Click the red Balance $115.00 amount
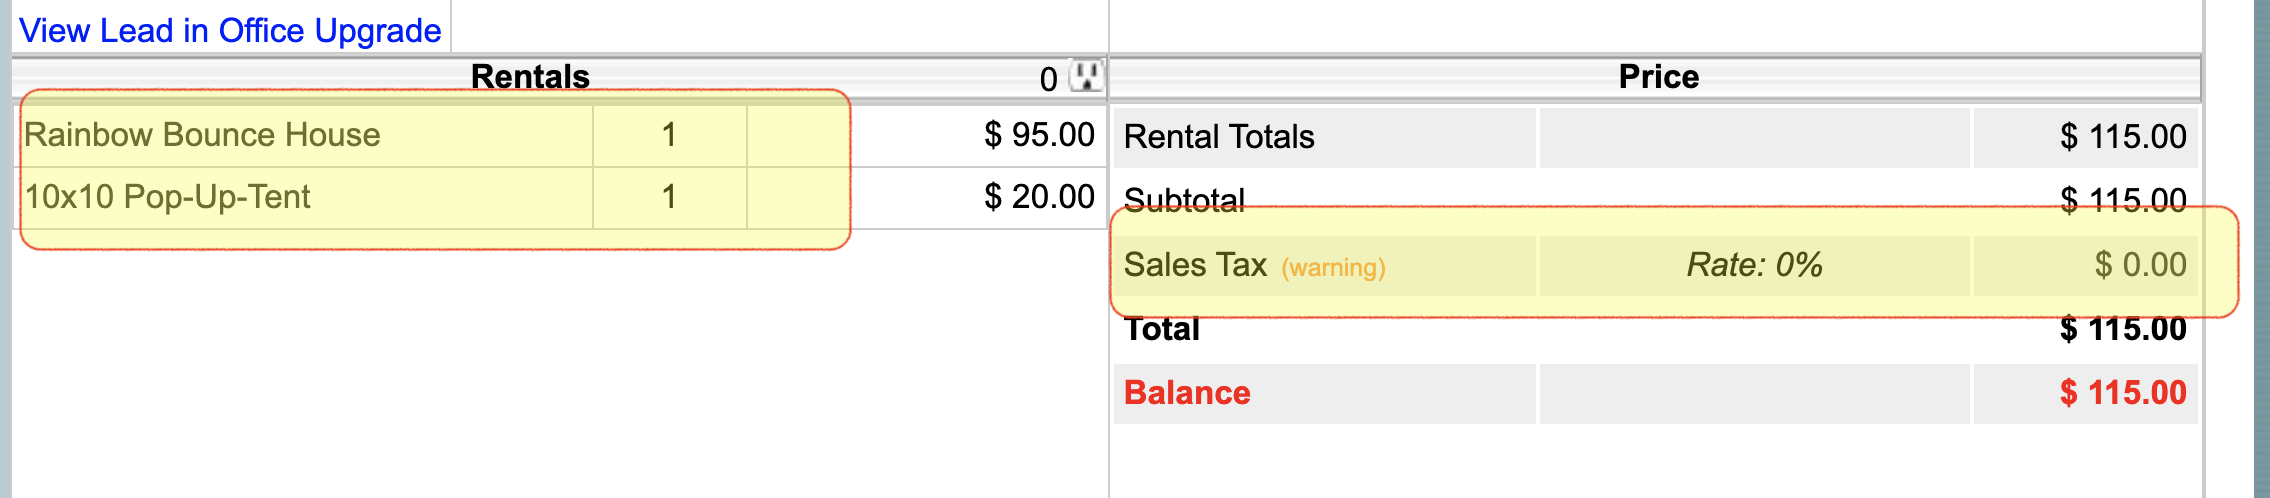The height and width of the screenshot is (498, 2270). click(x=2122, y=393)
